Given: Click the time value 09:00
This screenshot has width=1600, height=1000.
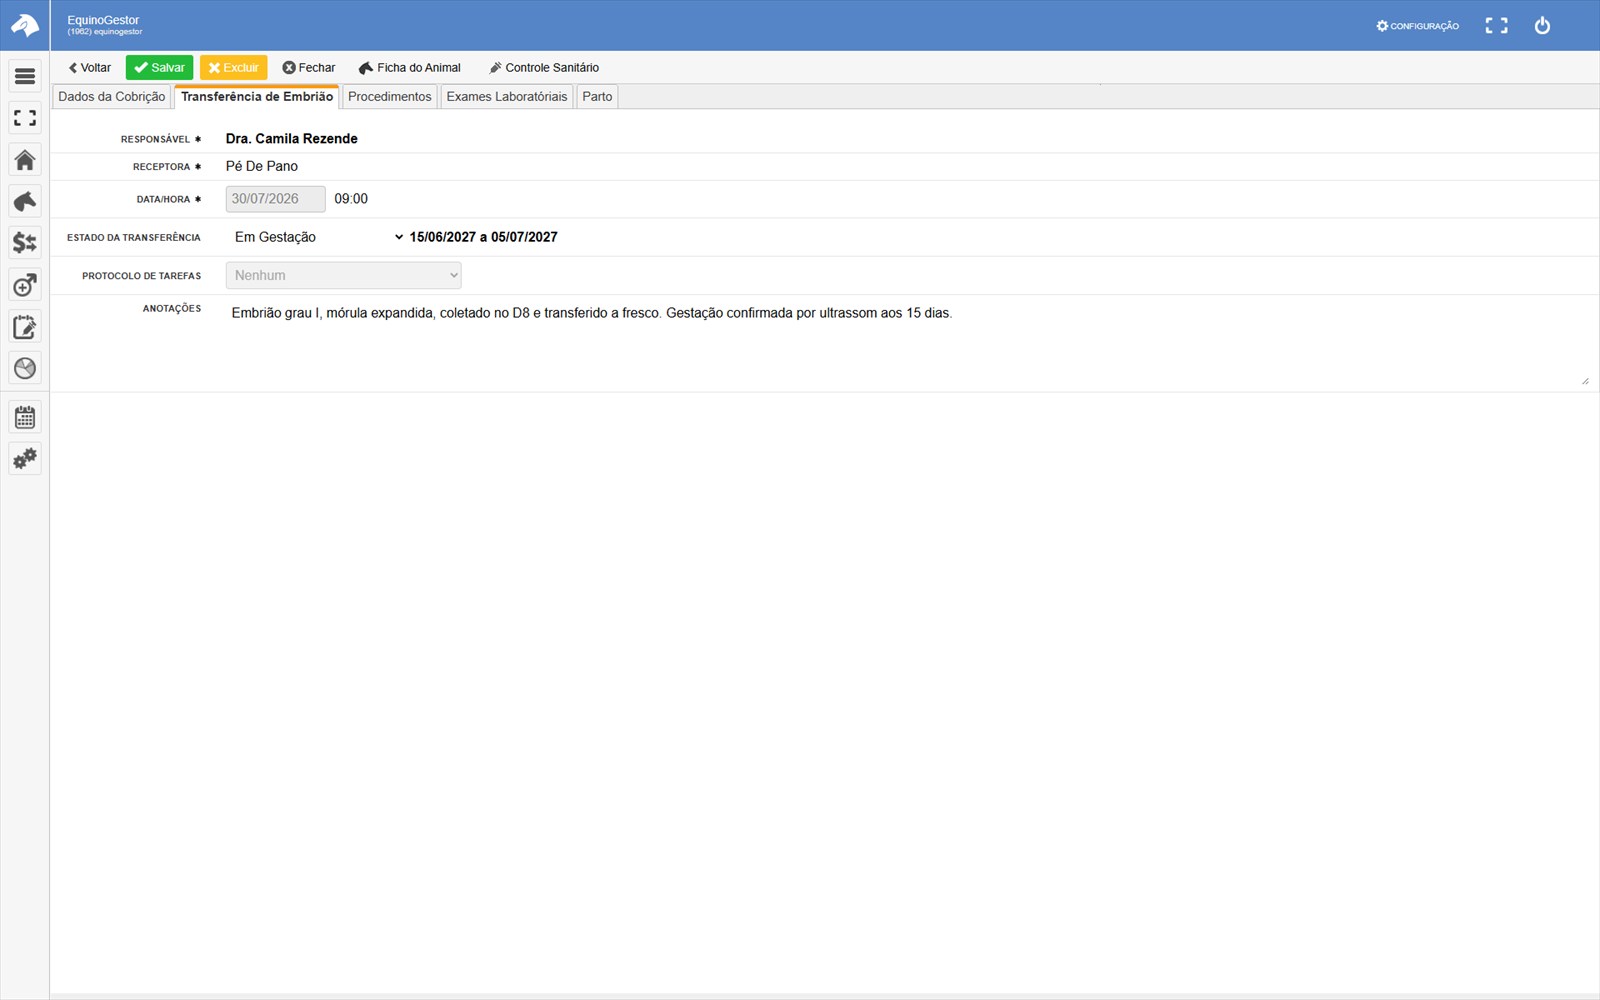Looking at the screenshot, I should (351, 199).
